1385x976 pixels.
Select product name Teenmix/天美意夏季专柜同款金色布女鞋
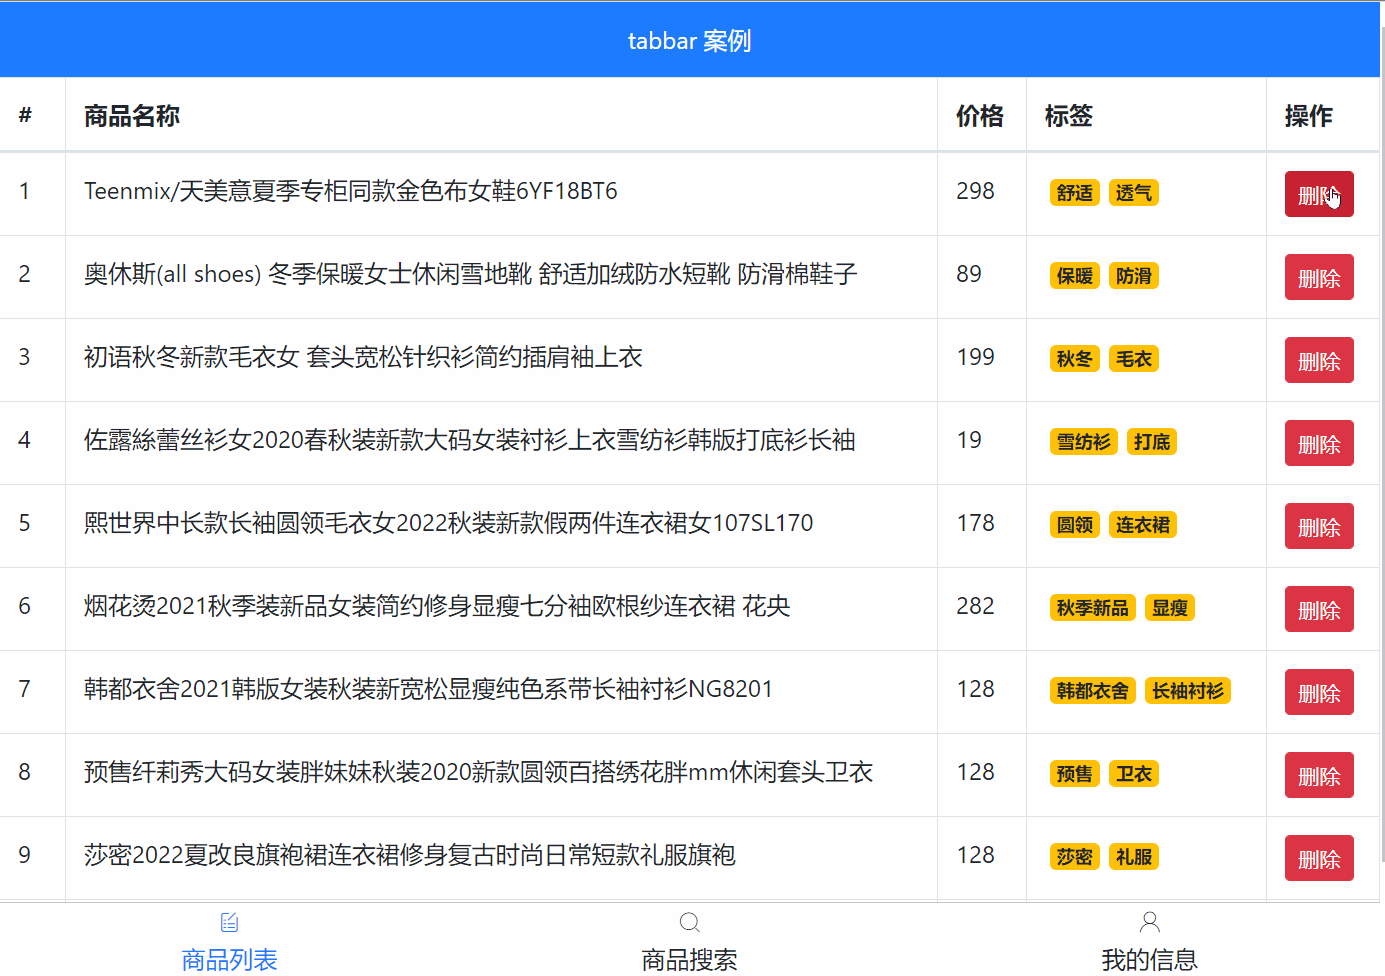tap(351, 191)
